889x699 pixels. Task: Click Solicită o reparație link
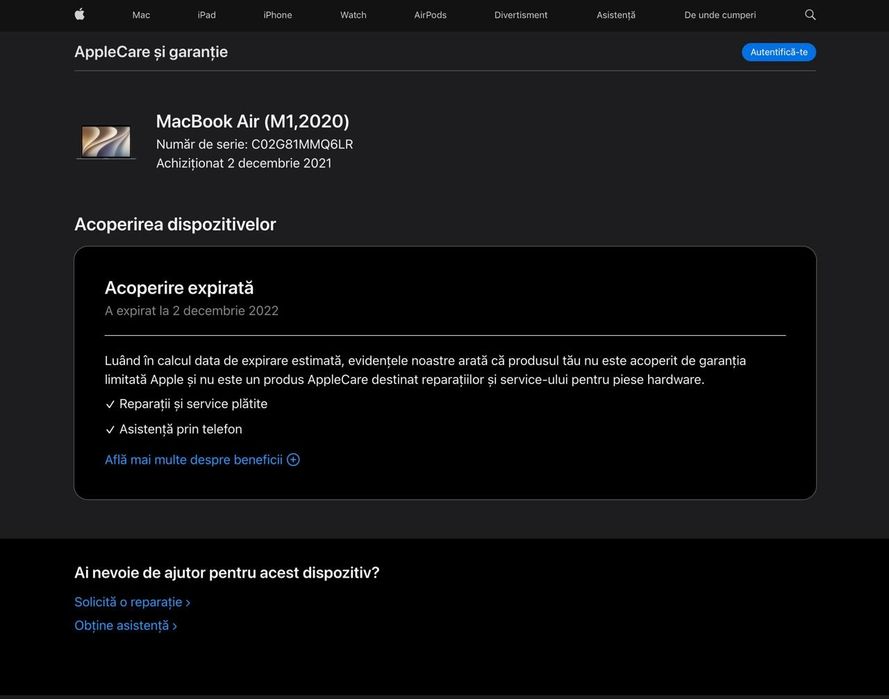132,602
